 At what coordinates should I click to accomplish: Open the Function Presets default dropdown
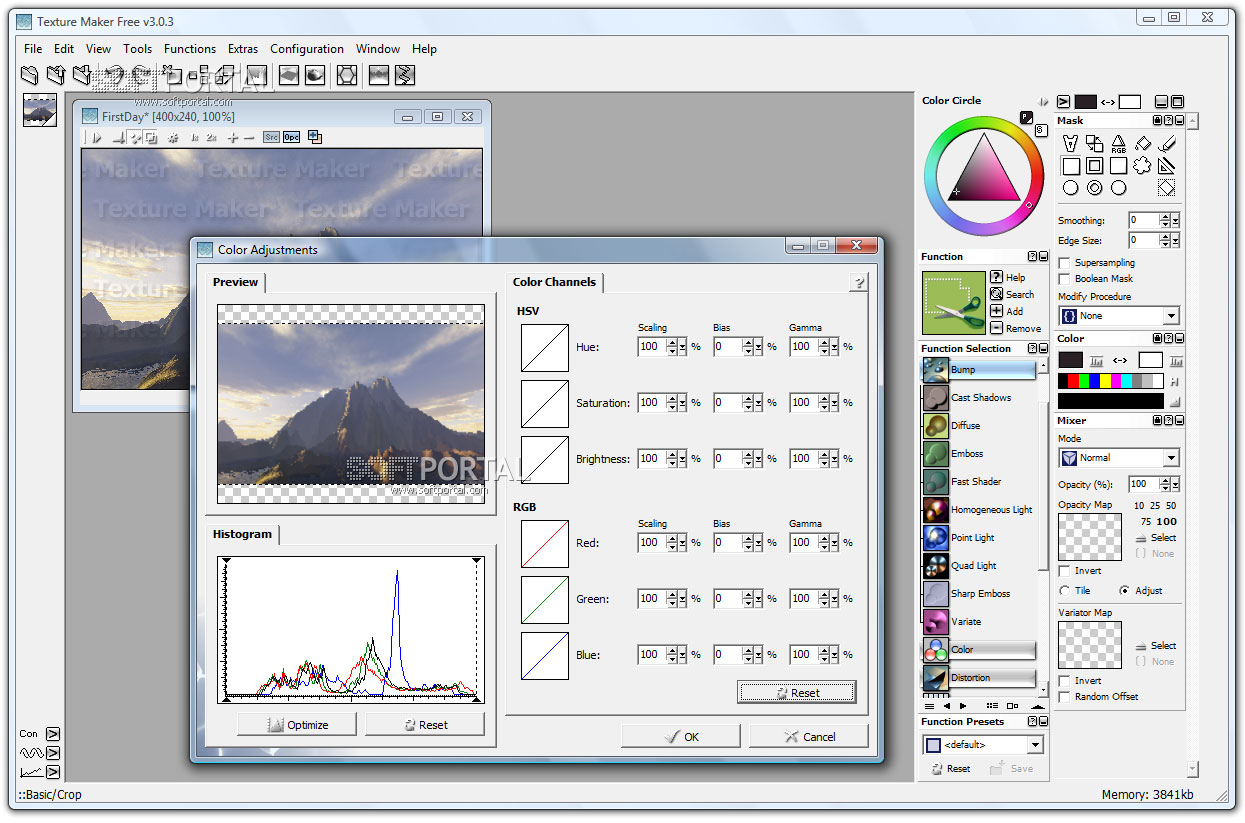tap(1035, 745)
